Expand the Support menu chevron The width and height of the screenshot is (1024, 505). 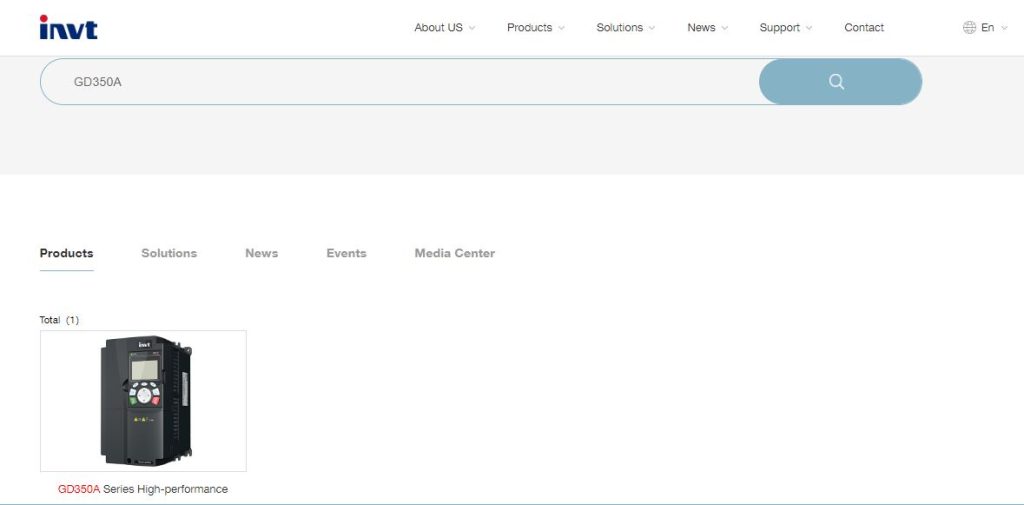809,28
